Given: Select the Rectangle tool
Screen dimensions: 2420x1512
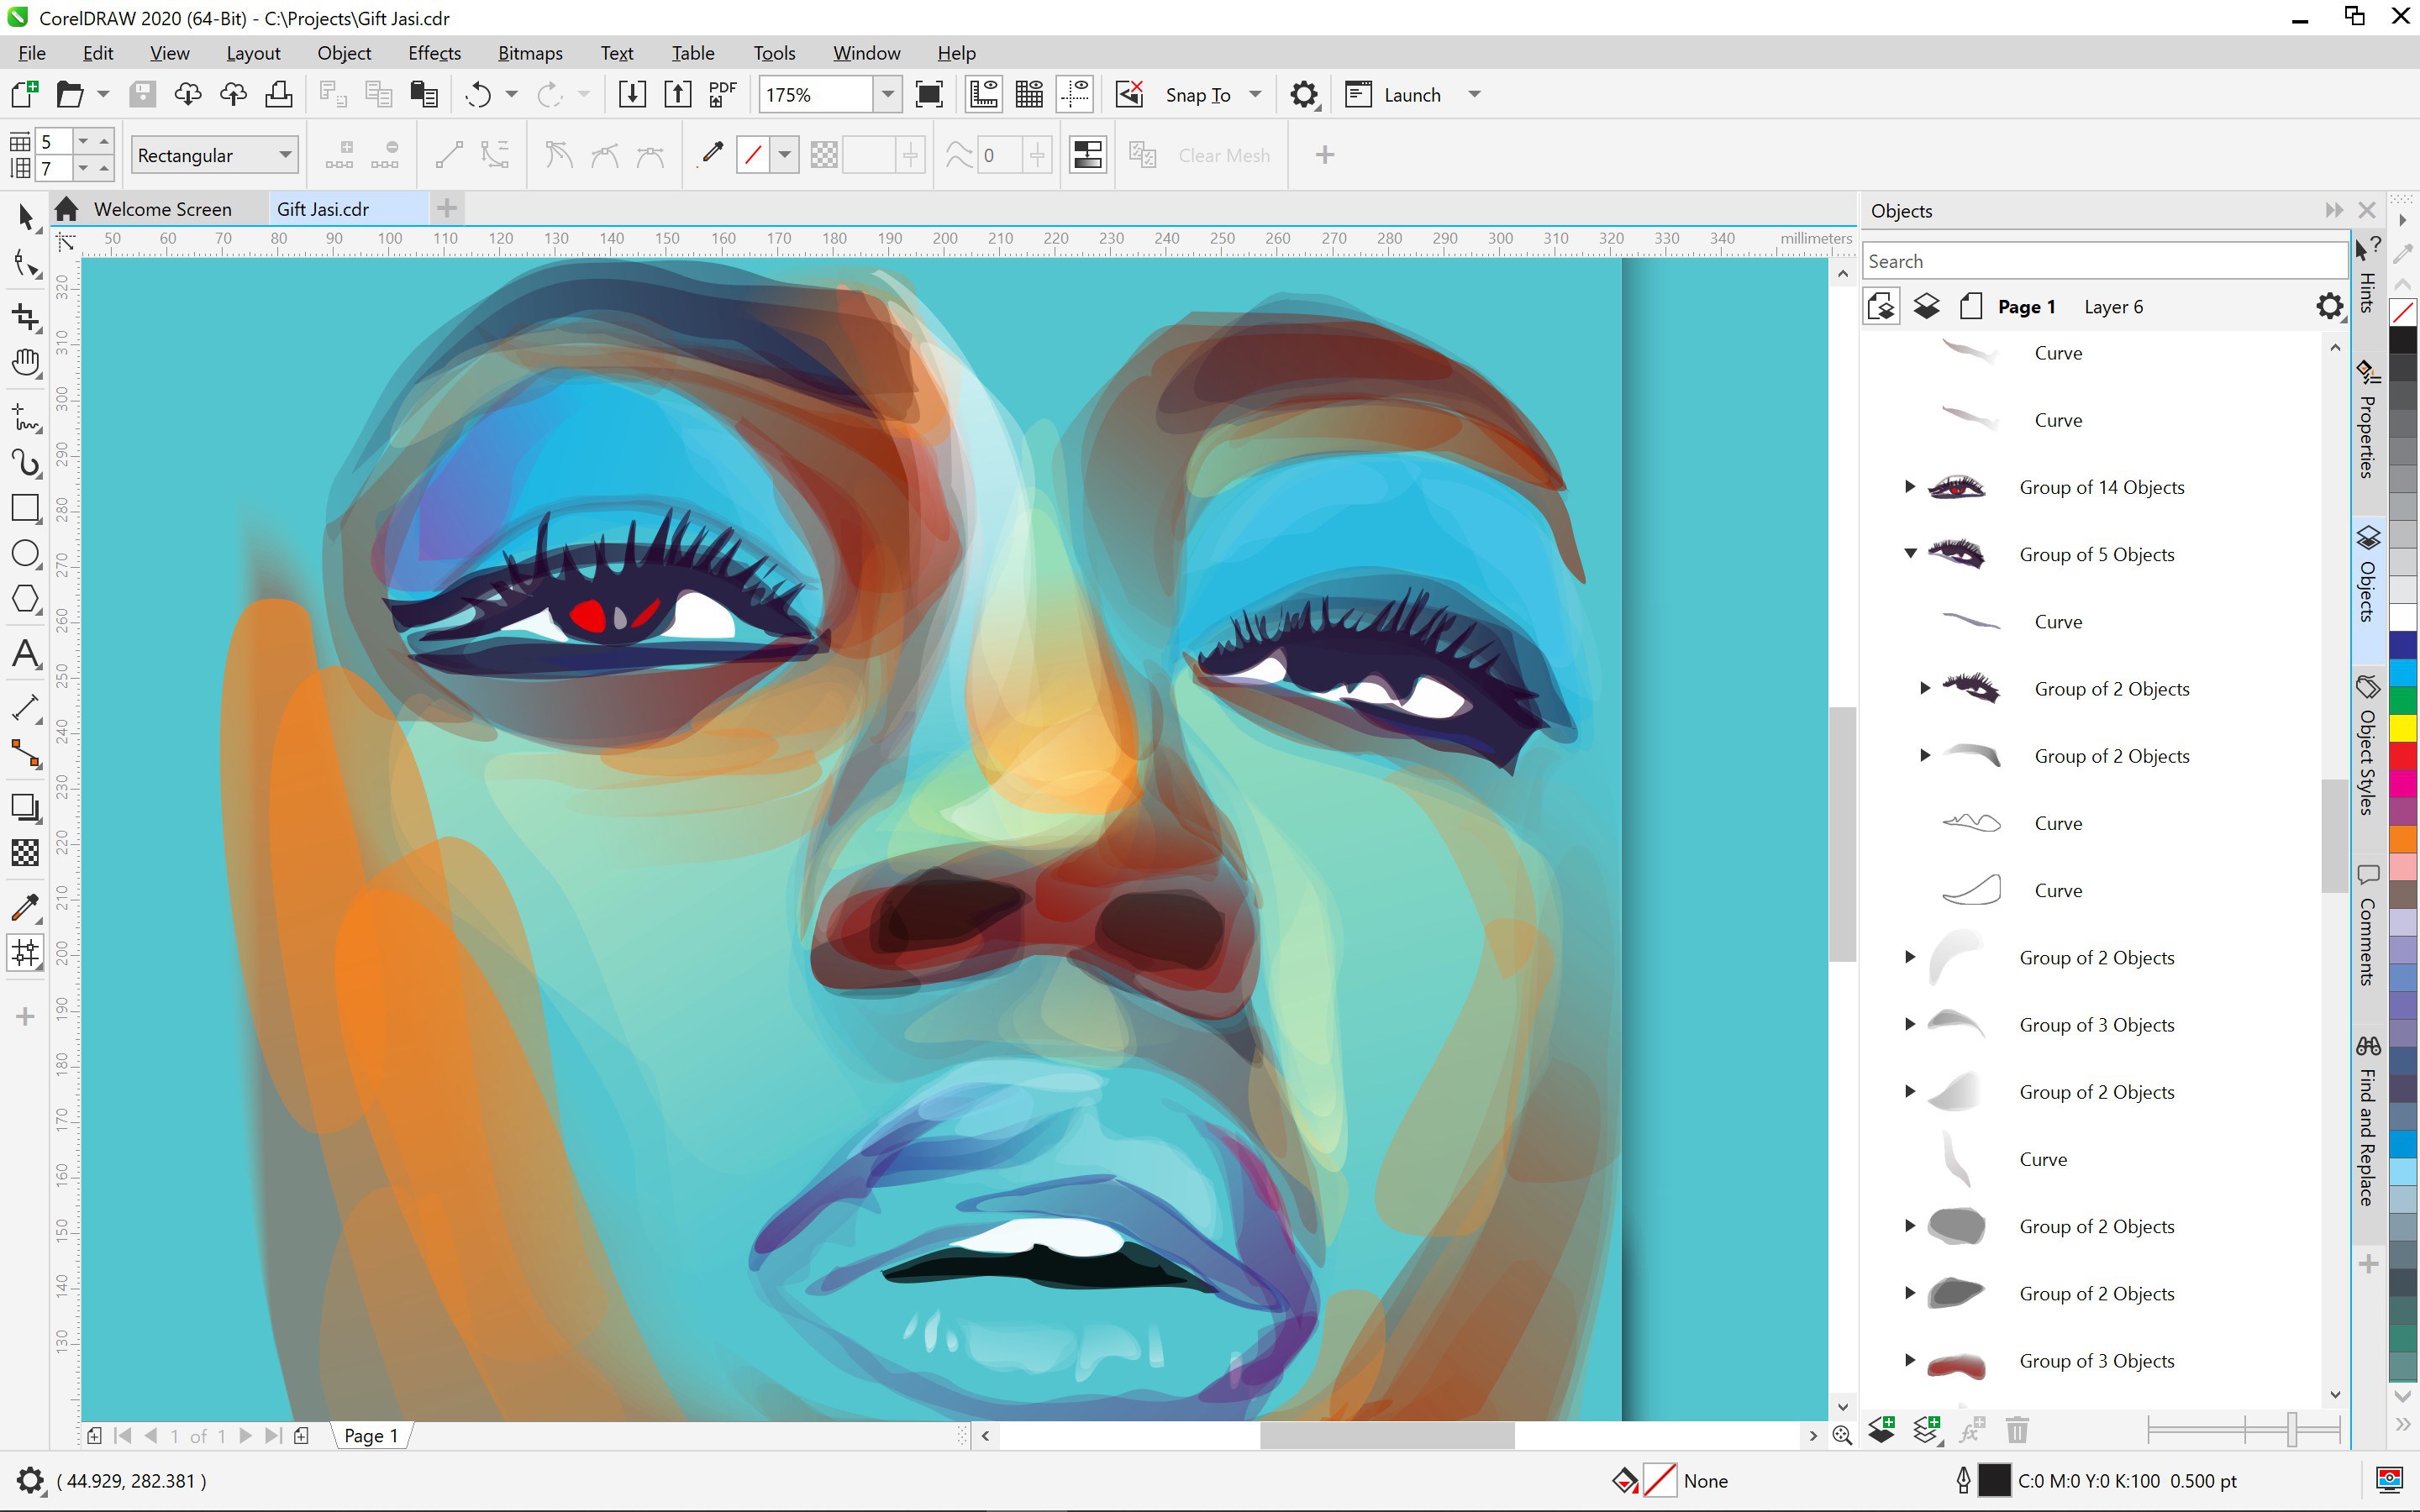Looking at the screenshot, I should click(x=26, y=508).
